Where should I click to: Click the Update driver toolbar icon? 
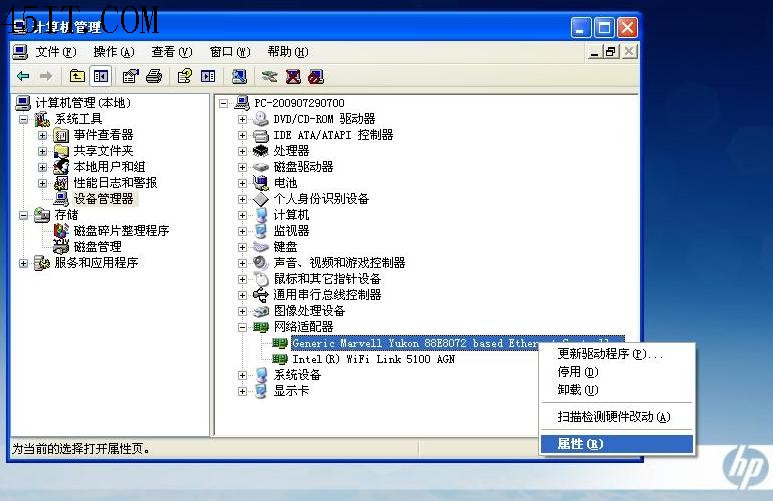coord(269,76)
